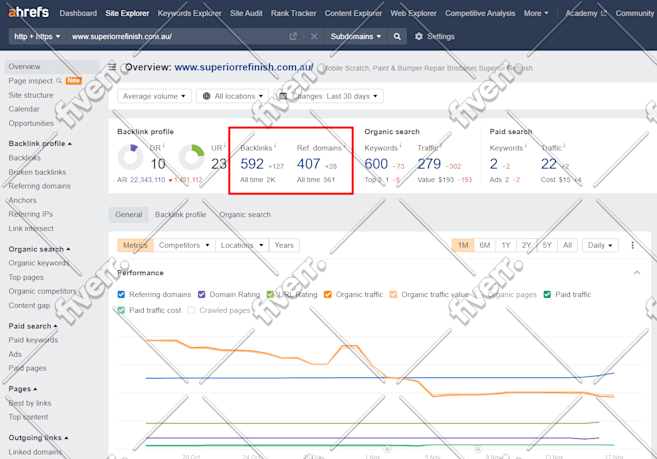
Task: Click the 600 organic keywords count
Action: click(x=376, y=164)
